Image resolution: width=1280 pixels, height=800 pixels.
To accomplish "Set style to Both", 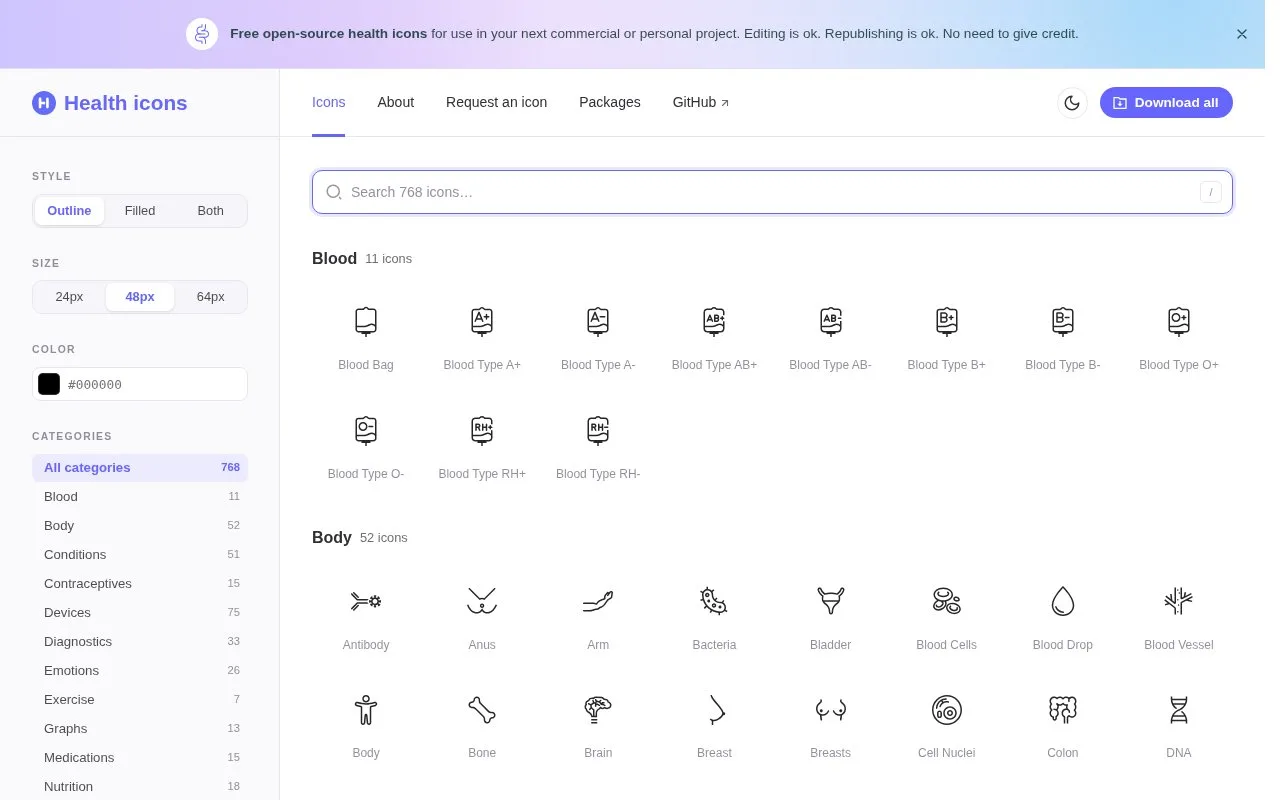I will click(211, 211).
